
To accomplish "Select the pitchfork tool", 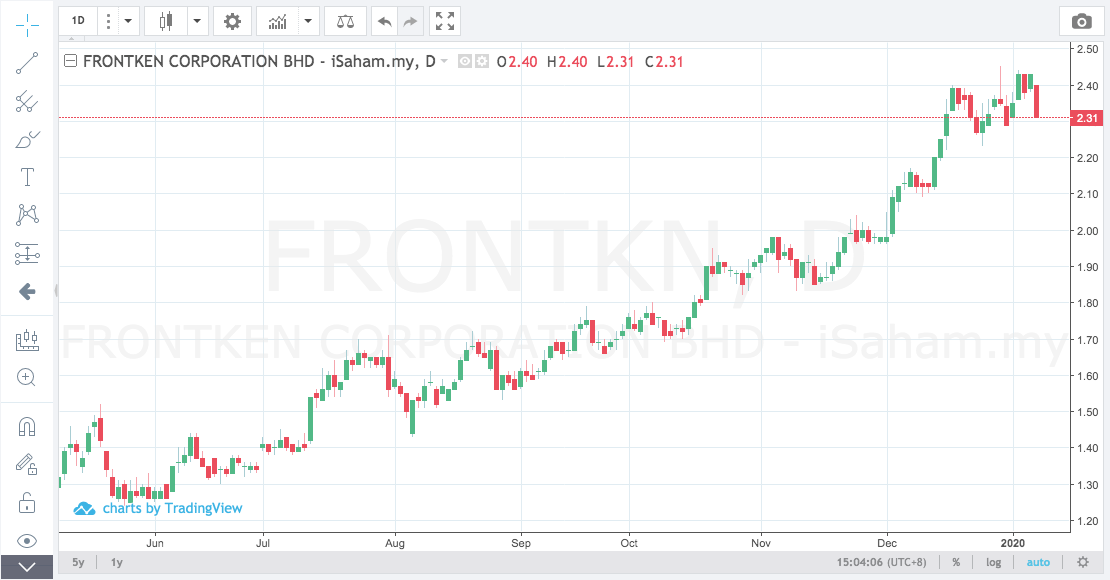I will click(x=27, y=101).
